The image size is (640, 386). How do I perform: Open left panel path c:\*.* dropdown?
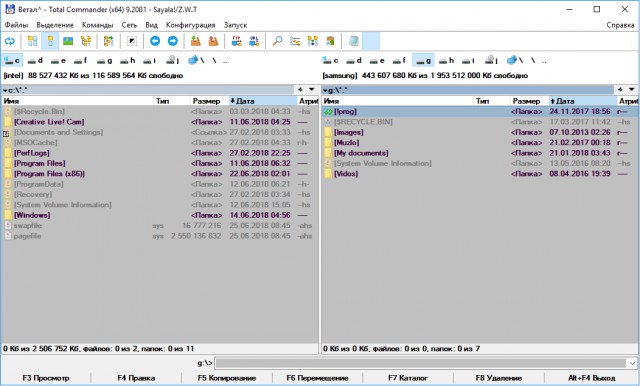pyautogui.click(x=148, y=90)
